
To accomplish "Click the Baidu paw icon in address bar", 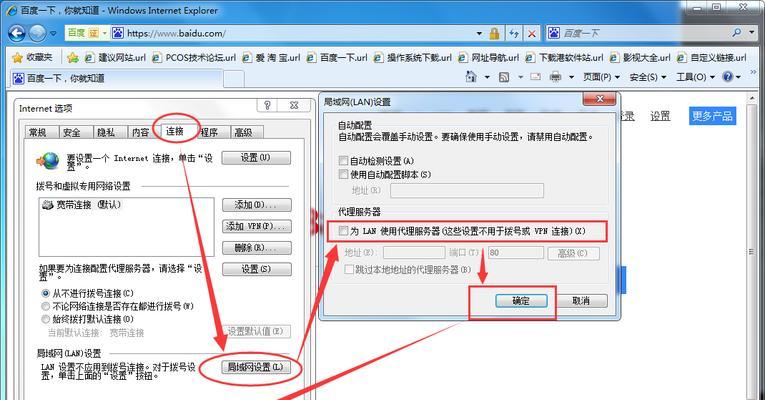I will point(118,33).
